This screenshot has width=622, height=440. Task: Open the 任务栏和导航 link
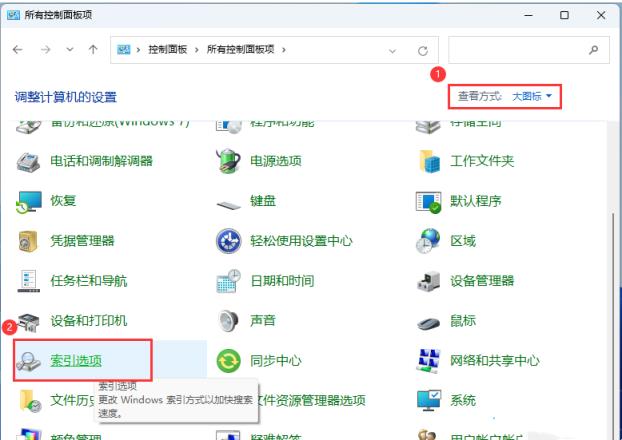pos(88,281)
